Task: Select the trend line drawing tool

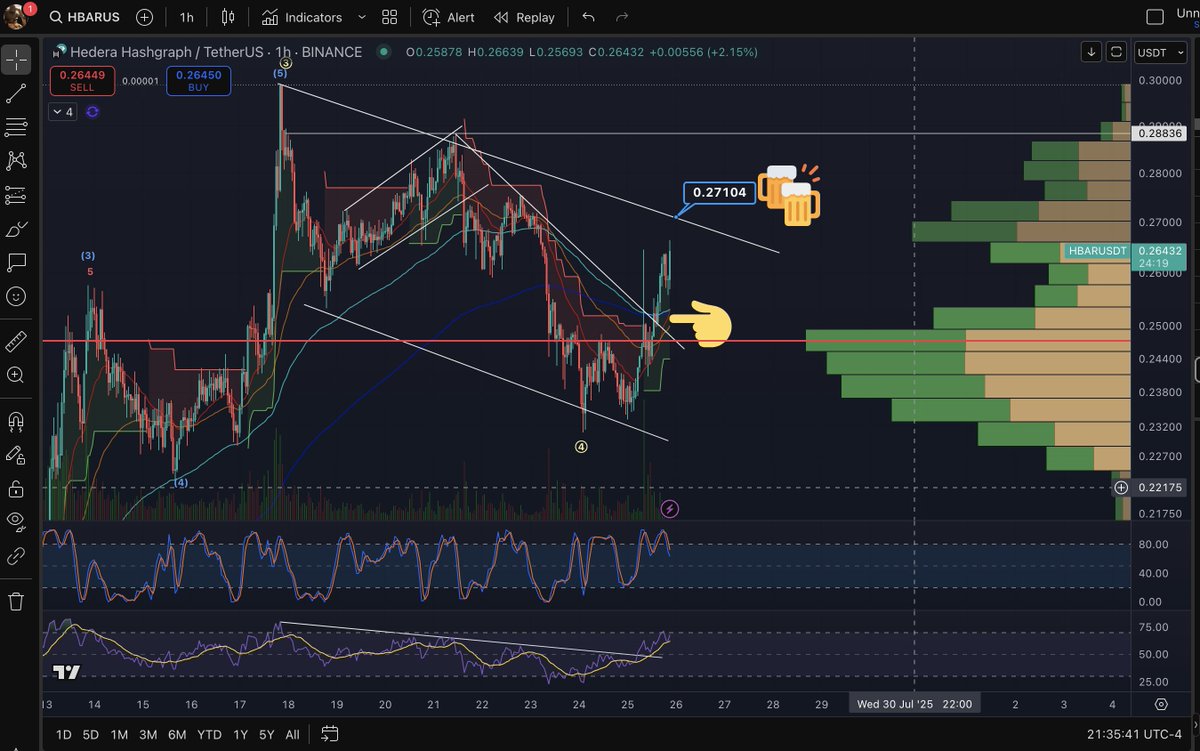Action: point(16,94)
